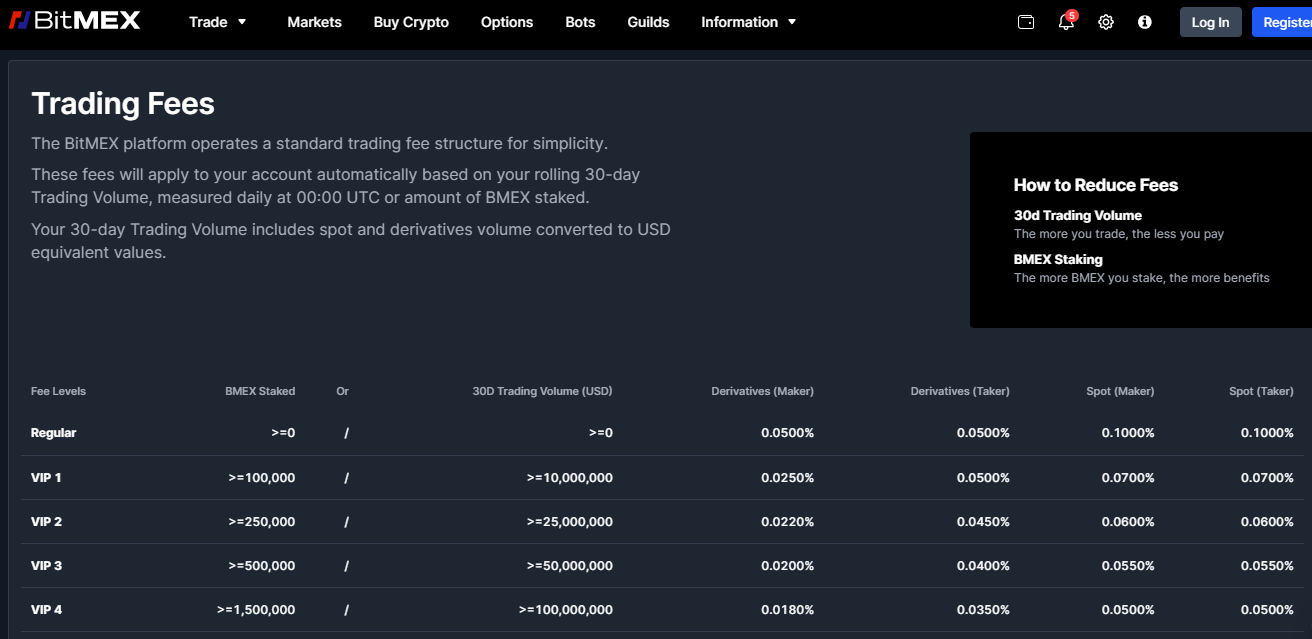Select the VIP 2 row label
The image size is (1312, 639).
pos(46,522)
